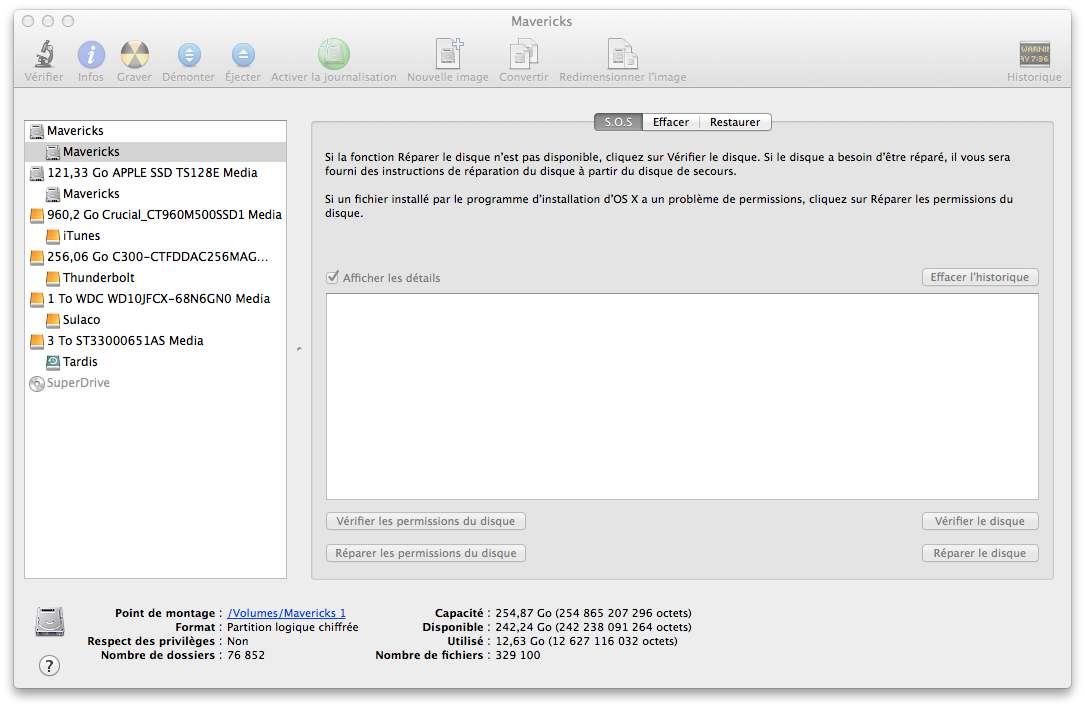Select 960,2 Go Crucial_CT960M500SSD1 Media
1085x708 pixels.
tap(156, 215)
